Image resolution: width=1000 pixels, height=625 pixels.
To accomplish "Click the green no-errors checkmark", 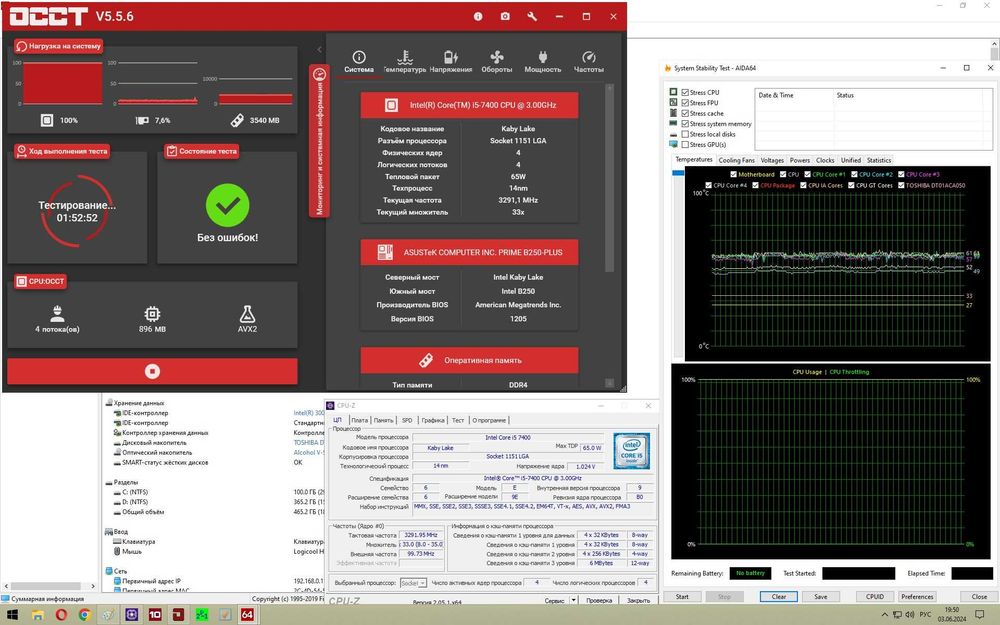I will coord(227,205).
